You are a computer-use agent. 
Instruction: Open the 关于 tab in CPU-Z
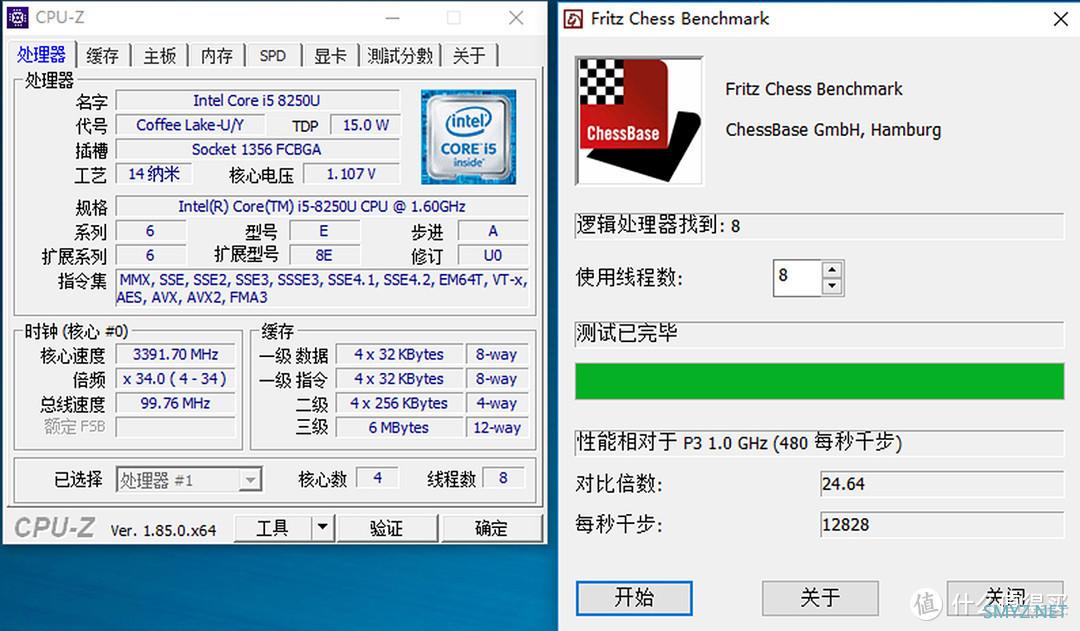(469, 56)
